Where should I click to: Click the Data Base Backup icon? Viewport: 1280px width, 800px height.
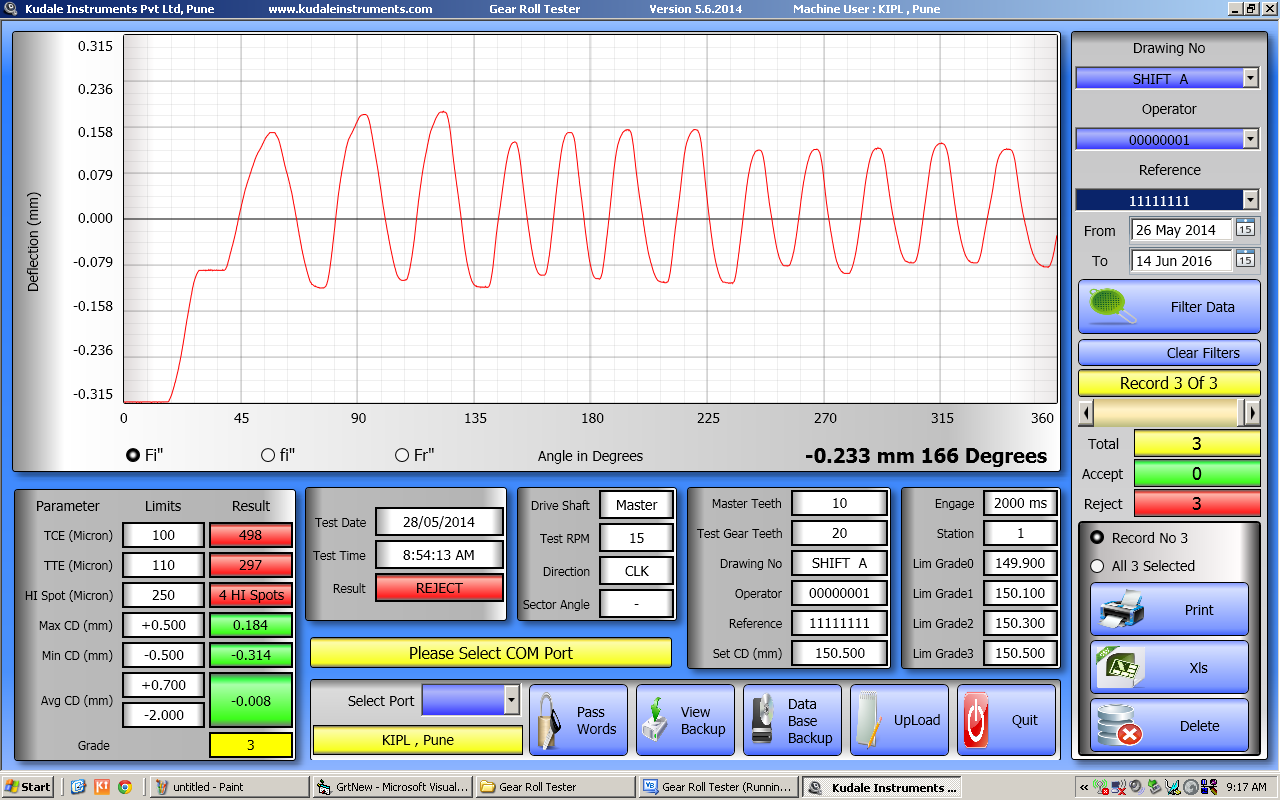tap(763, 720)
